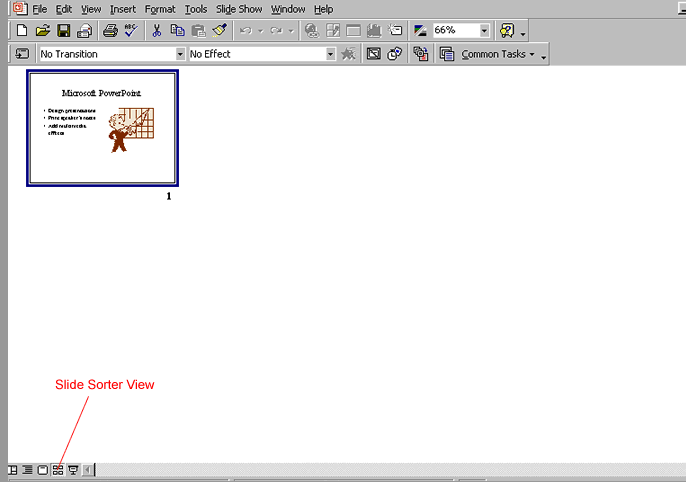Viewport: 686px width, 482px height.
Task: Run the spelling check icon
Action: click(x=130, y=31)
